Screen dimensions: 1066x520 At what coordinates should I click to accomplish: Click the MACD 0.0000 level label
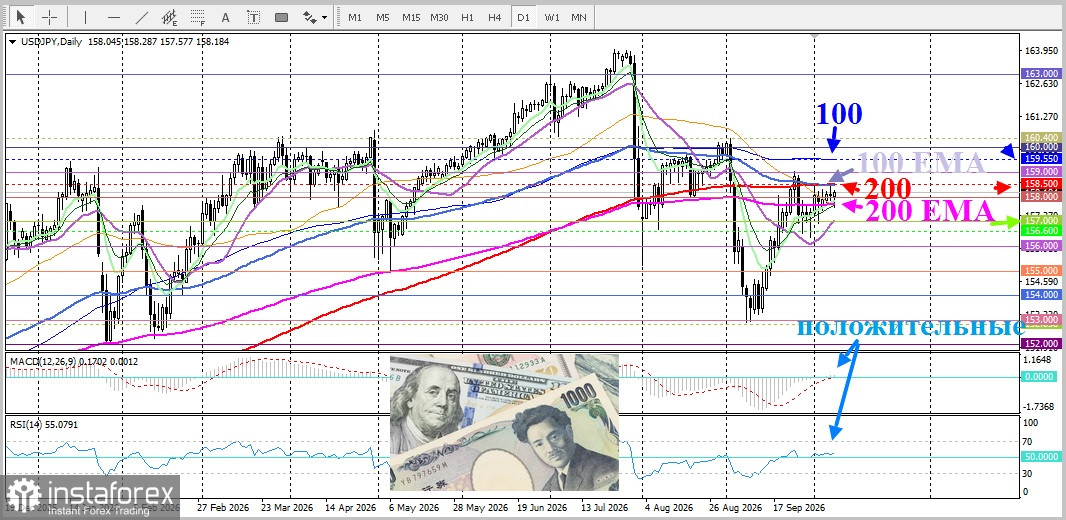pyautogui.click(x=1041, y=377)
